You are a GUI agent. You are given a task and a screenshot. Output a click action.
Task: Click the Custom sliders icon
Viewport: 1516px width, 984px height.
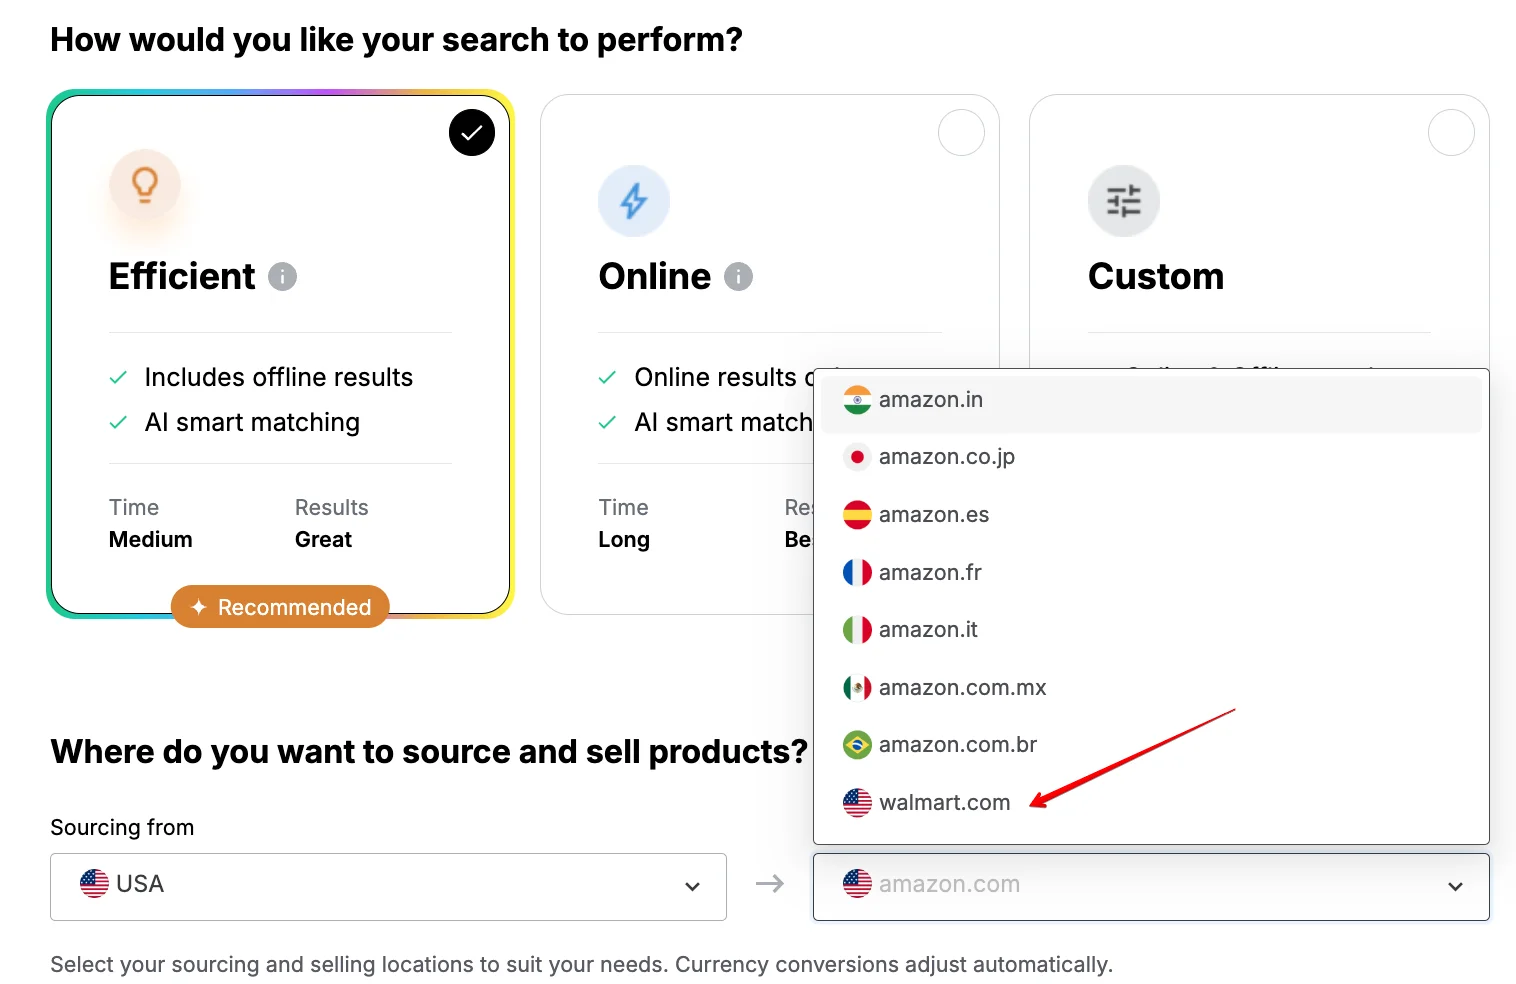[x=1124, y=201]
